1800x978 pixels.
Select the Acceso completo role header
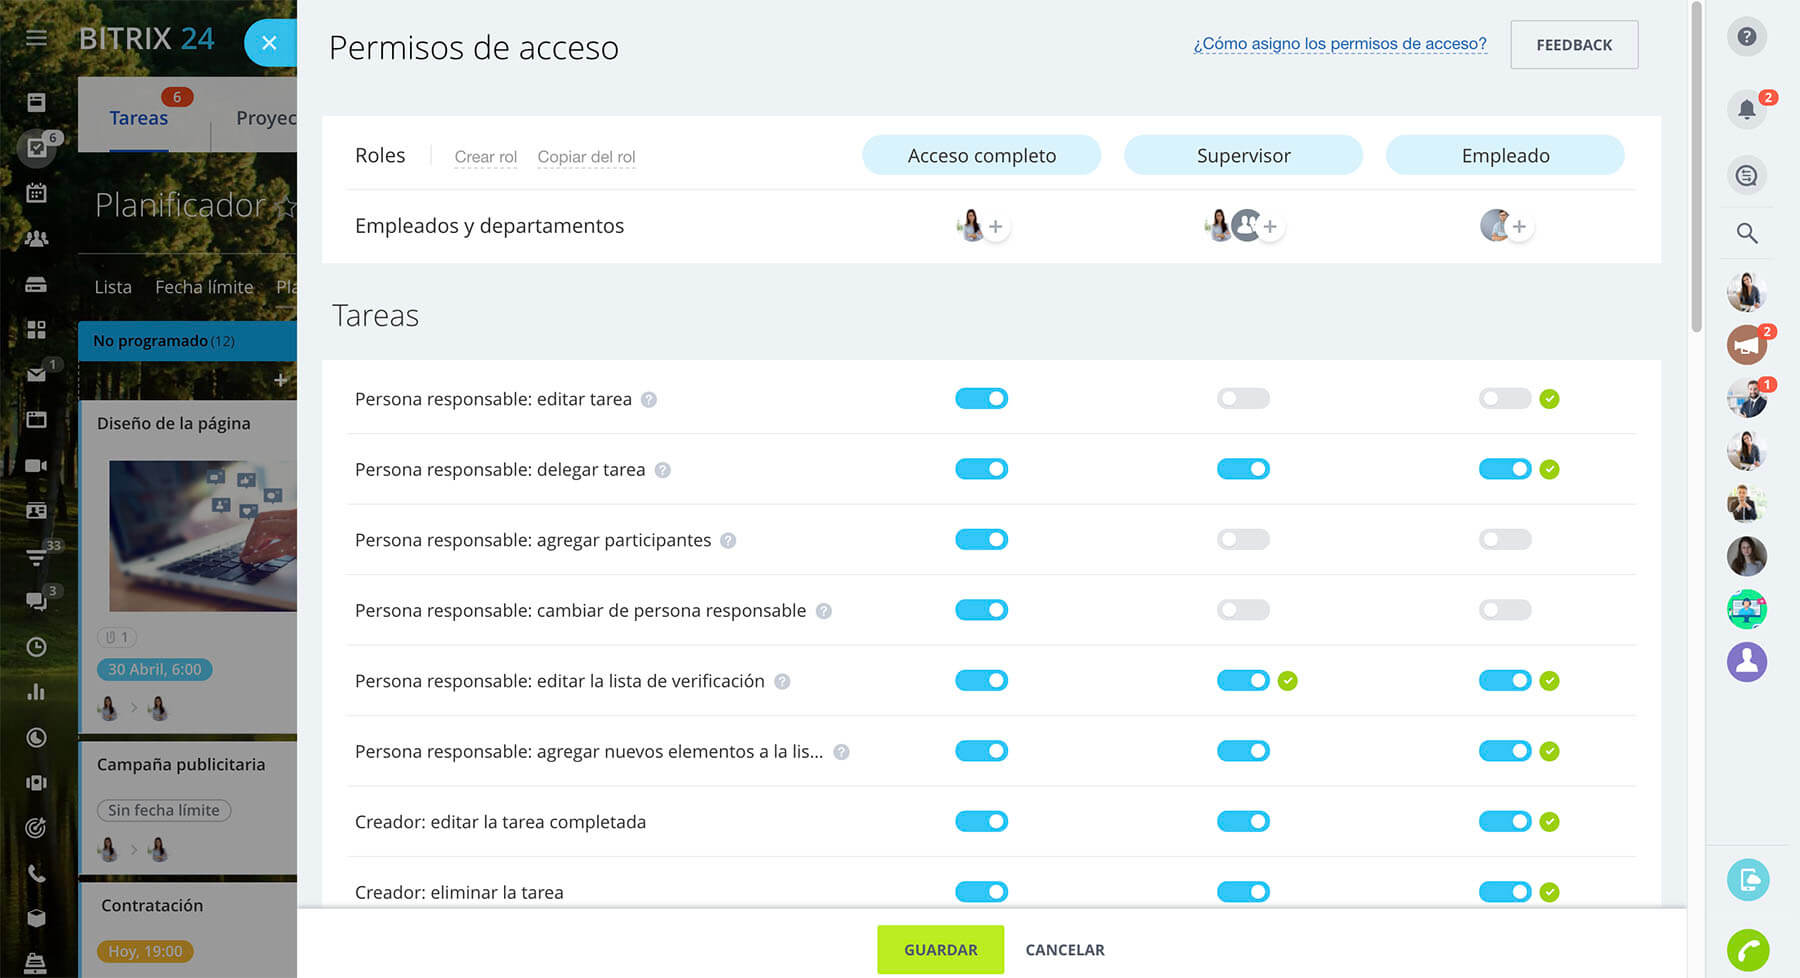point(981,156)
